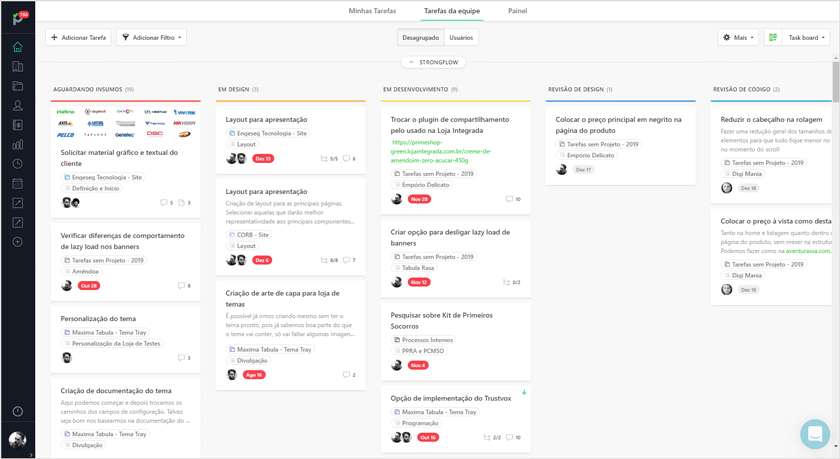Click the board view icon left of Task board
Image resolution: width=840 pixels, height=459 pixels.
pyautogui.click(x=773, y=37)
